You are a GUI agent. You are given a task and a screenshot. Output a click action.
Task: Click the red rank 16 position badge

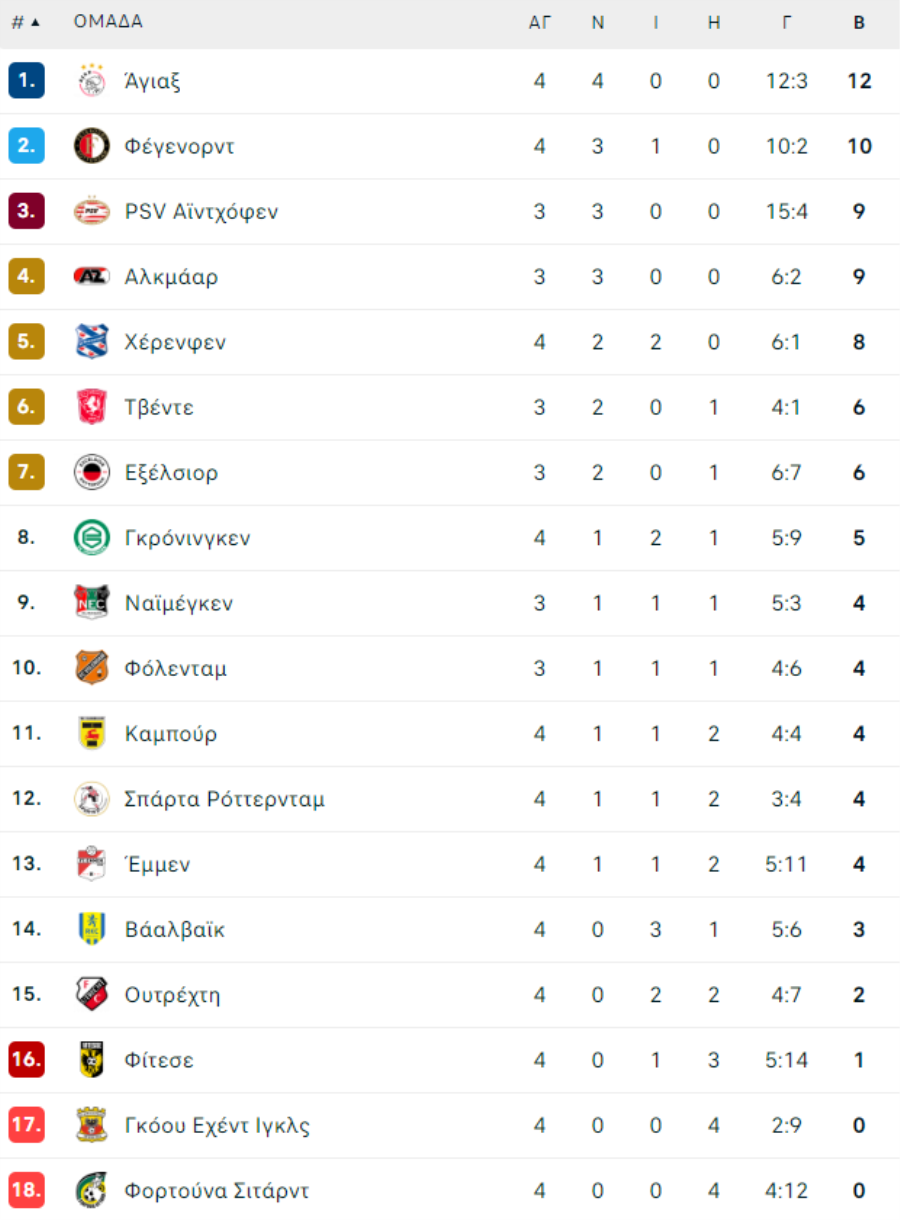pos(26,1060)
